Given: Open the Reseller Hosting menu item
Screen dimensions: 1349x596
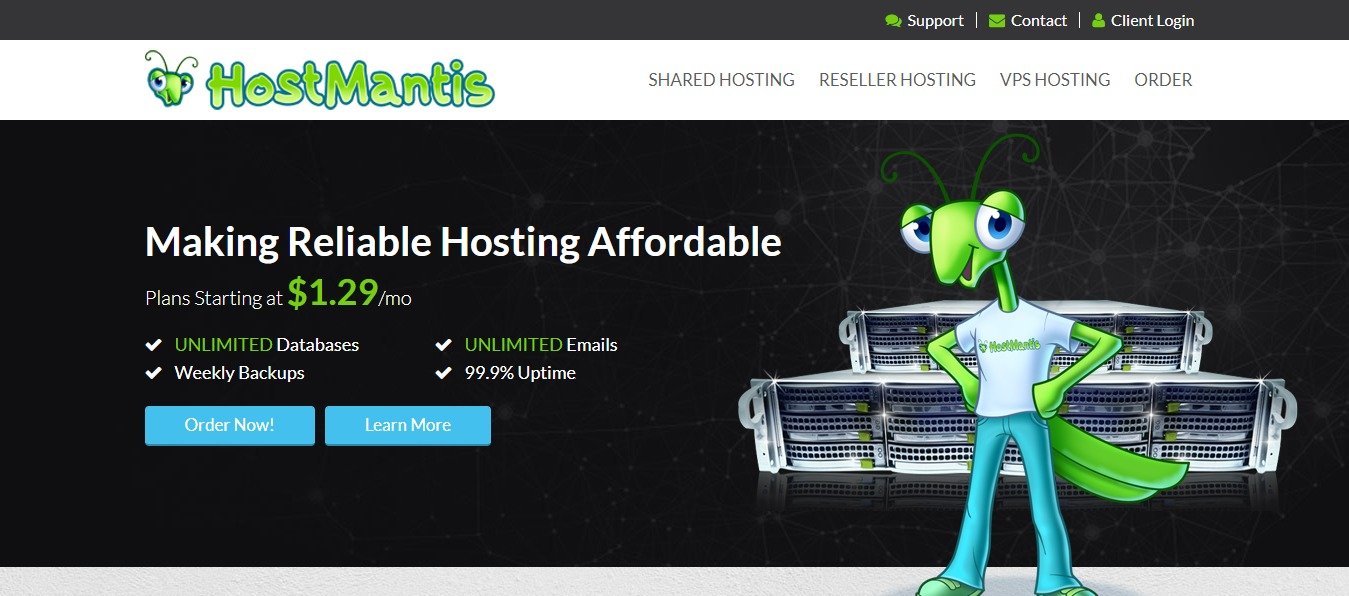Looking at the screenshot, I should pyautogui.click(x=897, y=80).
